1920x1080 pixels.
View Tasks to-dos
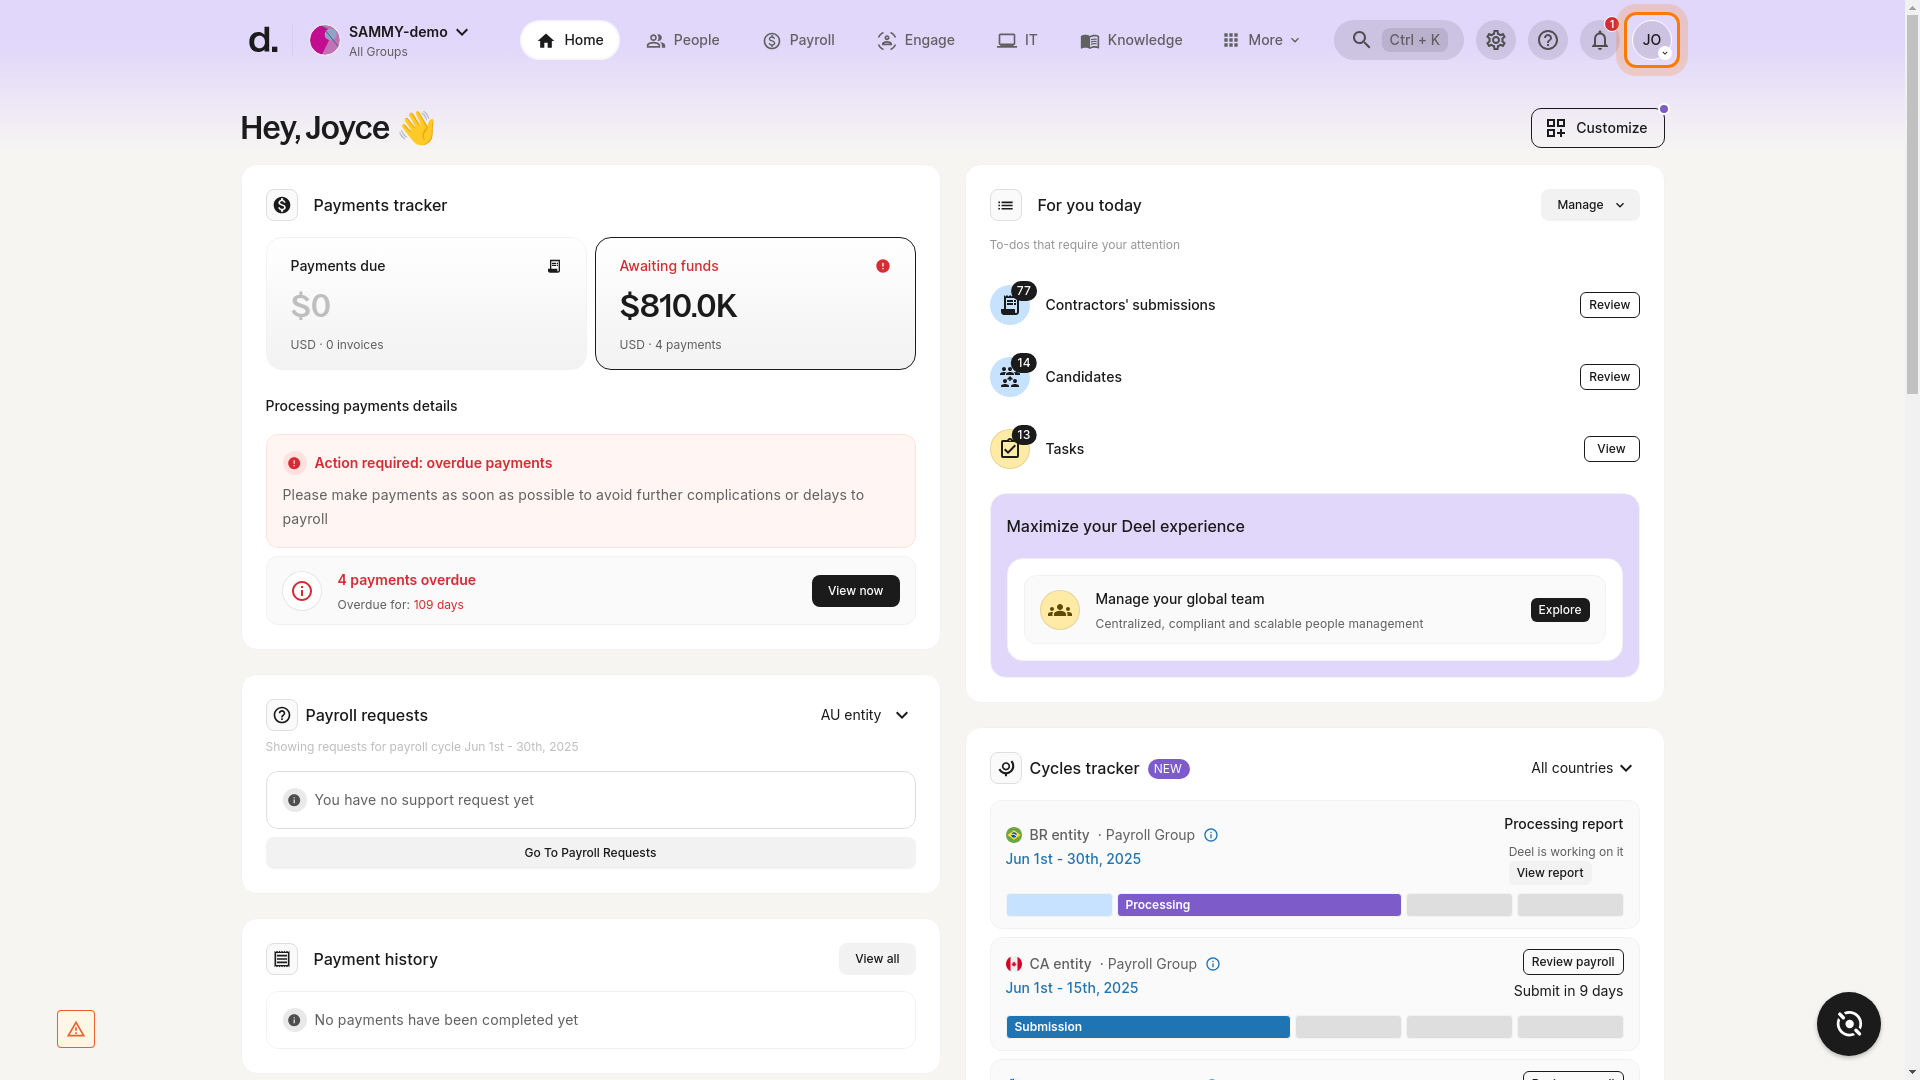(1611, 449)
